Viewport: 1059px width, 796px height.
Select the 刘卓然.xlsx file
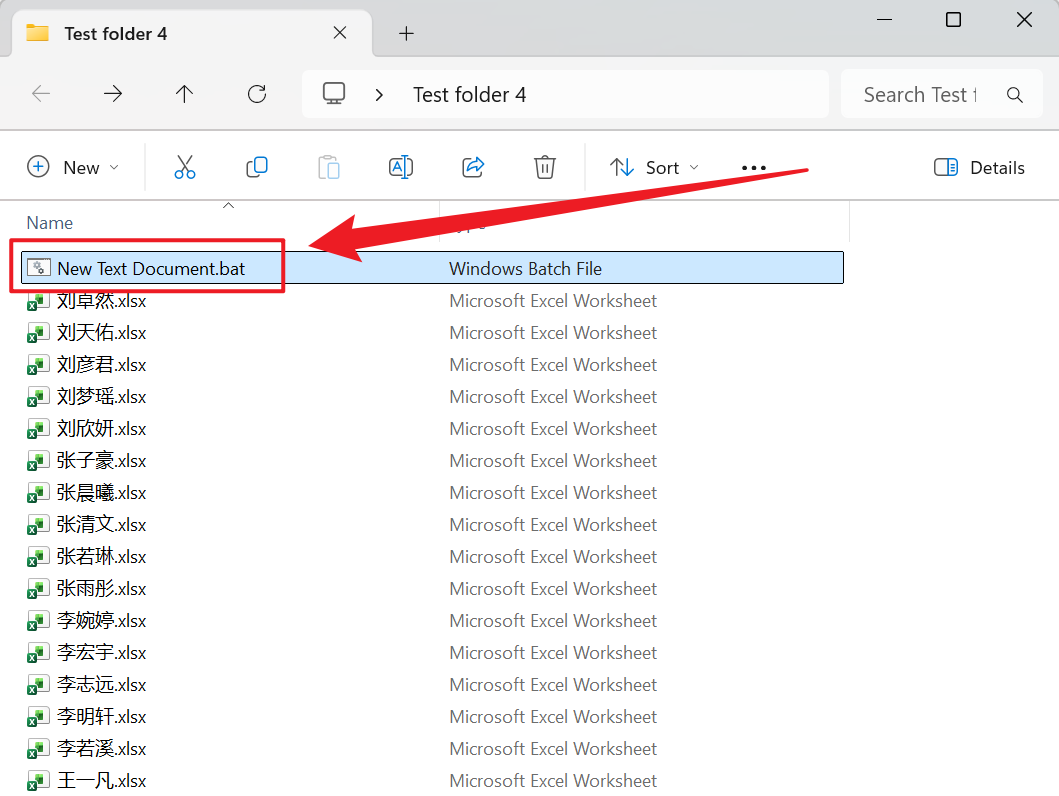coord(101,301)
